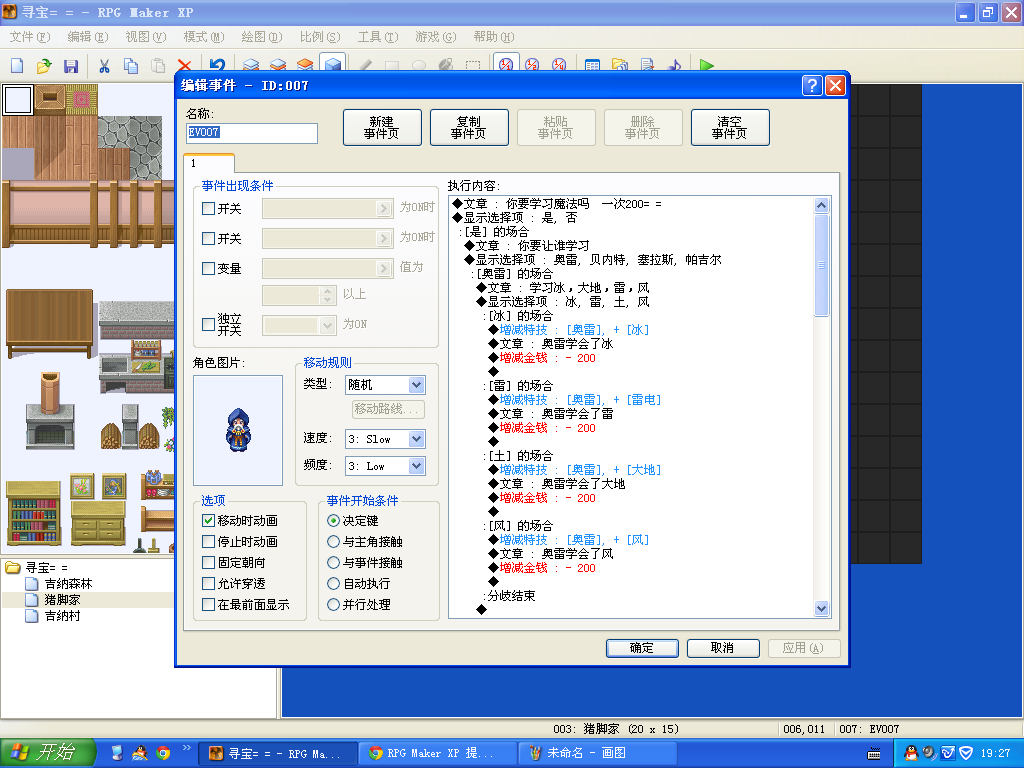Check the 停止时动画 option
Image resolution: width=1024 pixels, height=768 pixels.
click(x=208, y=541)
